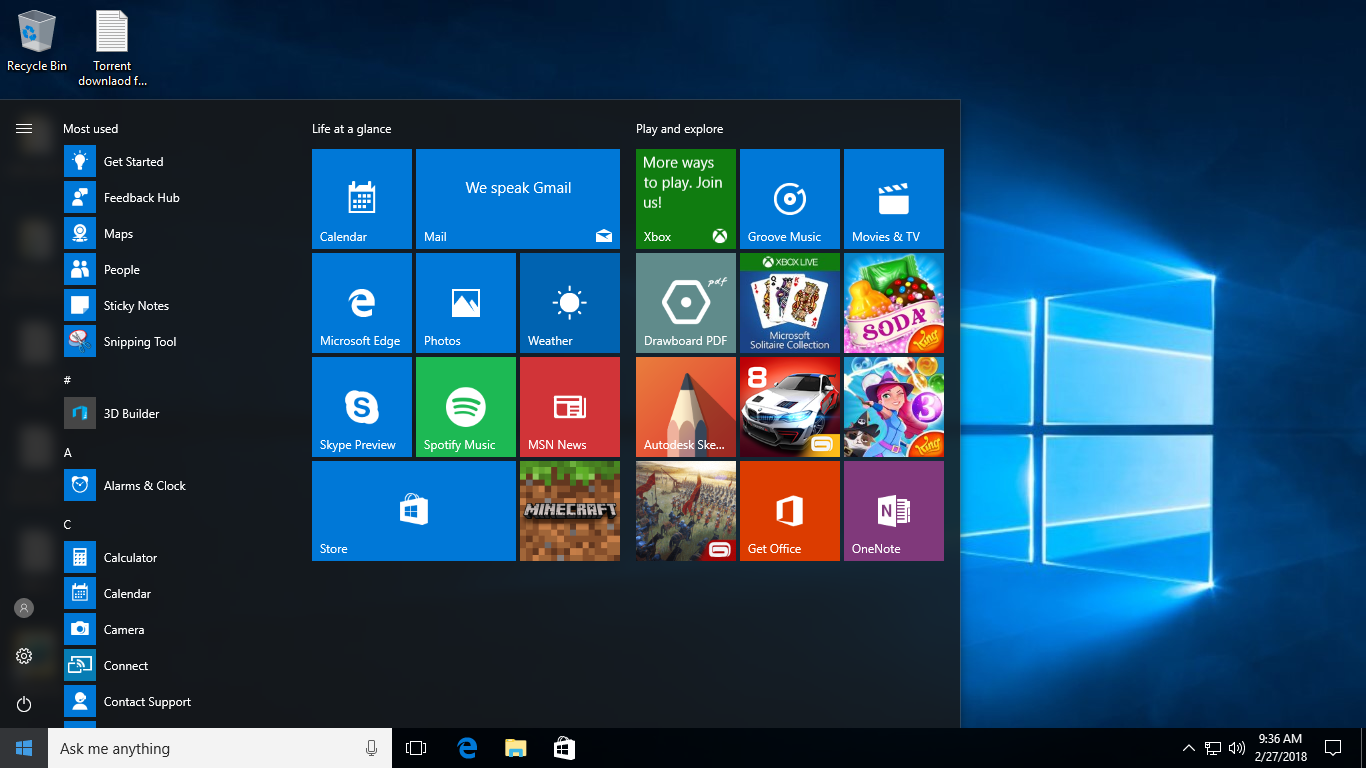Image resolution: width=1366 pixels, height=768 pixels.
Task: Launch the OneNote tile
Action: click(x=894, y=511)
